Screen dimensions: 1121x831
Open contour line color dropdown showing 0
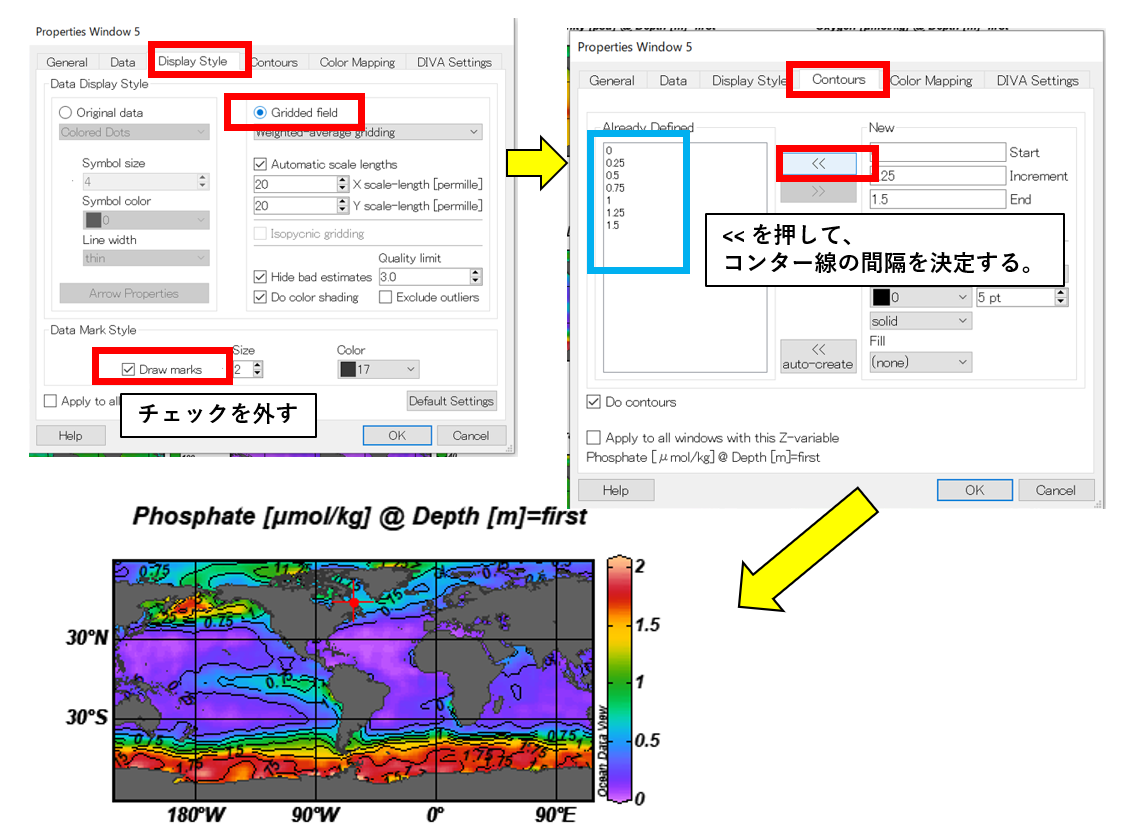[921, 298]
